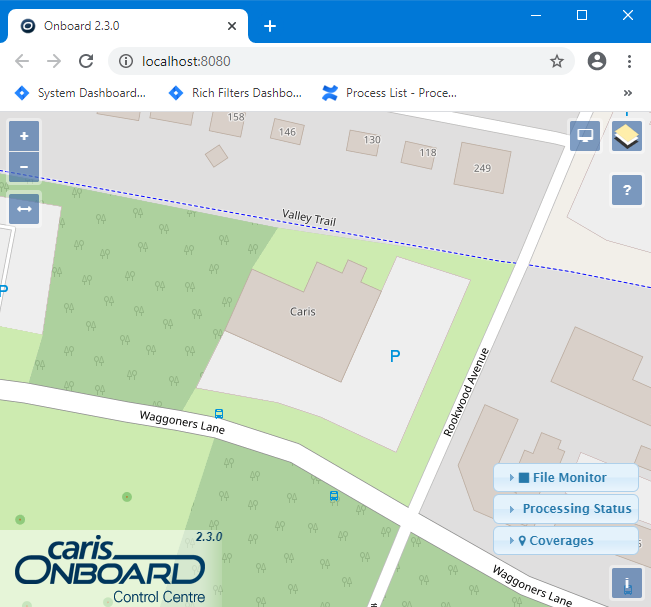Open a new browser tab

click(270, 26)
